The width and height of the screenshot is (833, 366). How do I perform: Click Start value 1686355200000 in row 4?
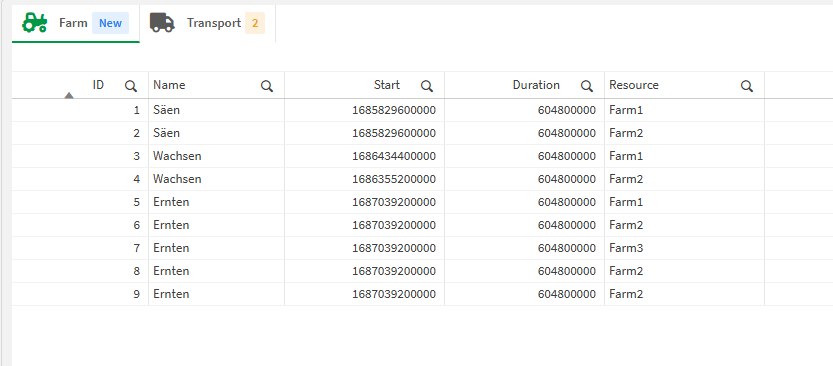(x=394, y=179)
